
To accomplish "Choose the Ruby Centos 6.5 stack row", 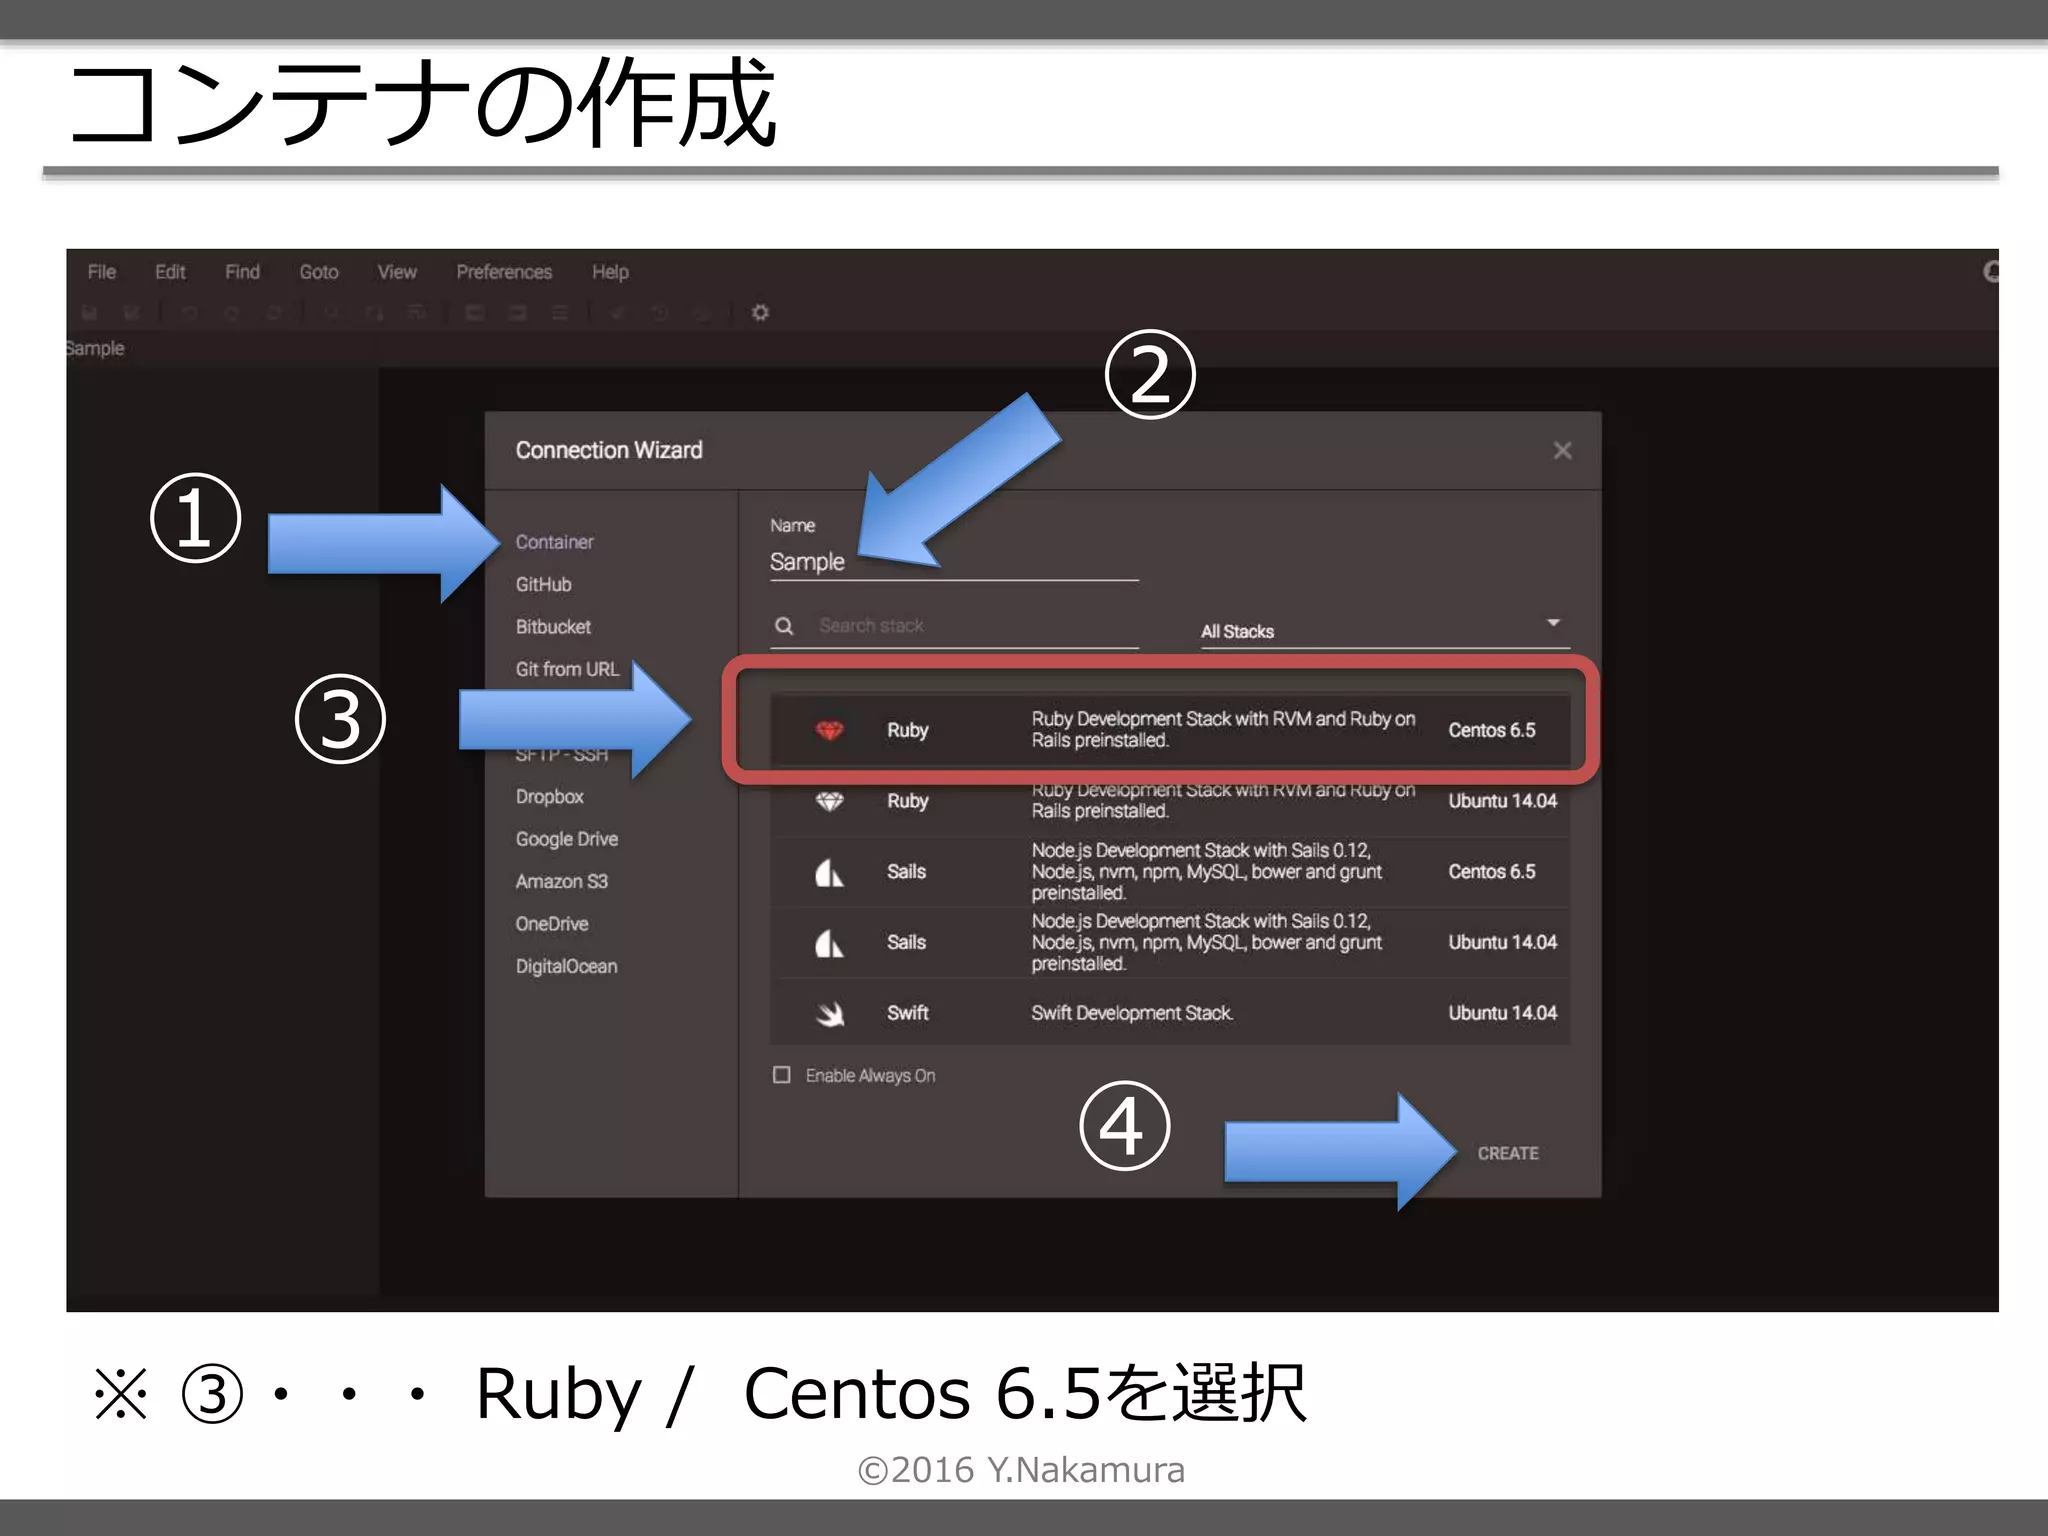I will tap(1169, 730).
